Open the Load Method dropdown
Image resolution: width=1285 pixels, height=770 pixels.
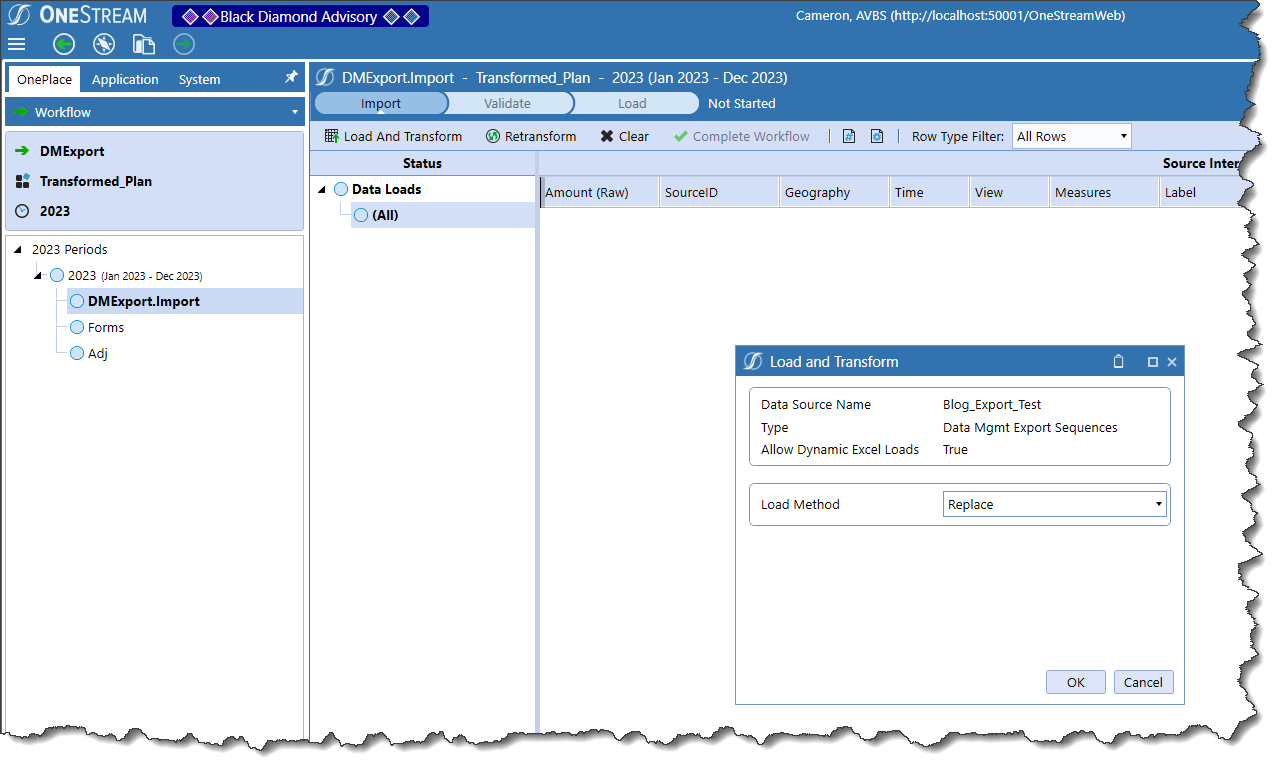pyautogui.click(x=1055, y=504)
